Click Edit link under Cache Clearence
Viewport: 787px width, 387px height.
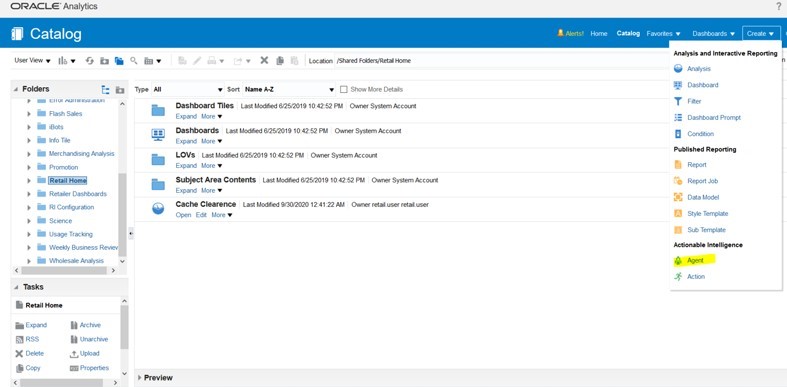201,215
